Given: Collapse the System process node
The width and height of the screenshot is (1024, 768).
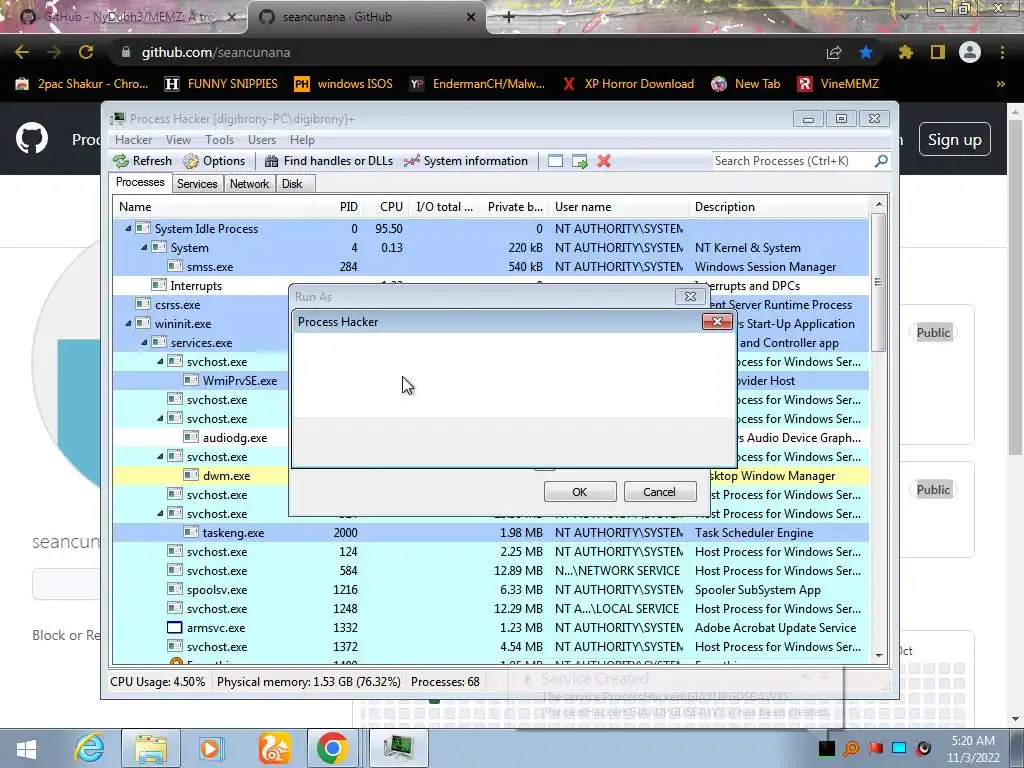Looking at the screenshot, I should pyautogui.click(x=144, y=248).
